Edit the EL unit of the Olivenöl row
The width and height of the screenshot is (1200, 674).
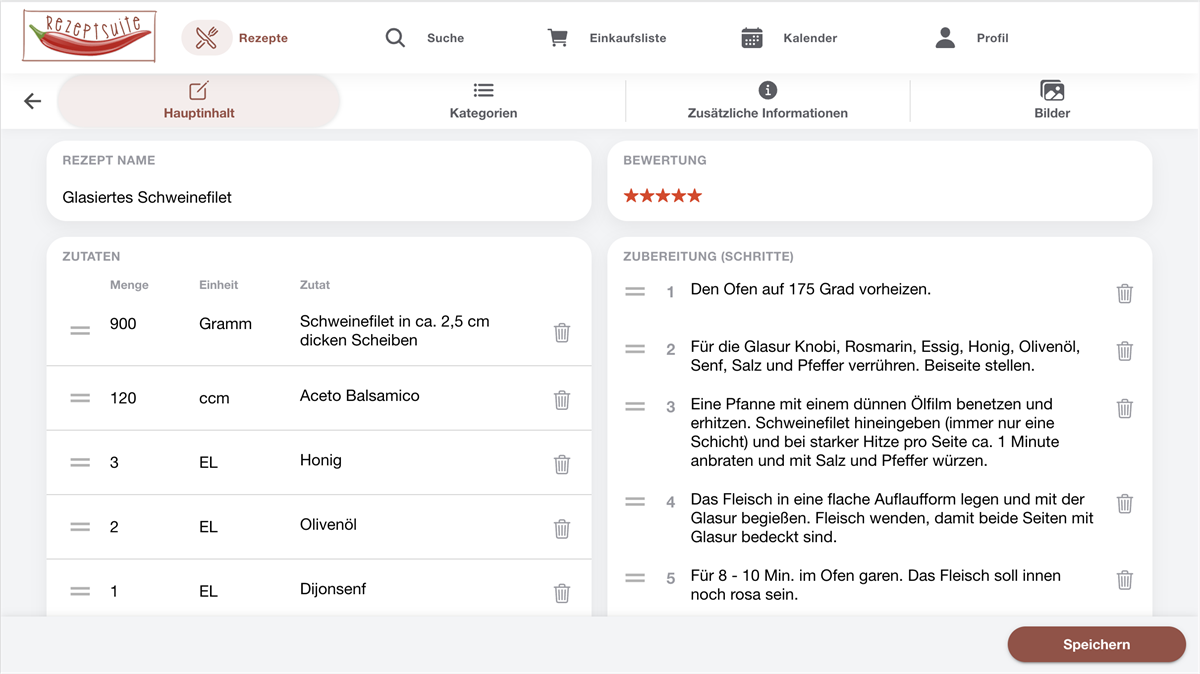(x=208, y=527)
